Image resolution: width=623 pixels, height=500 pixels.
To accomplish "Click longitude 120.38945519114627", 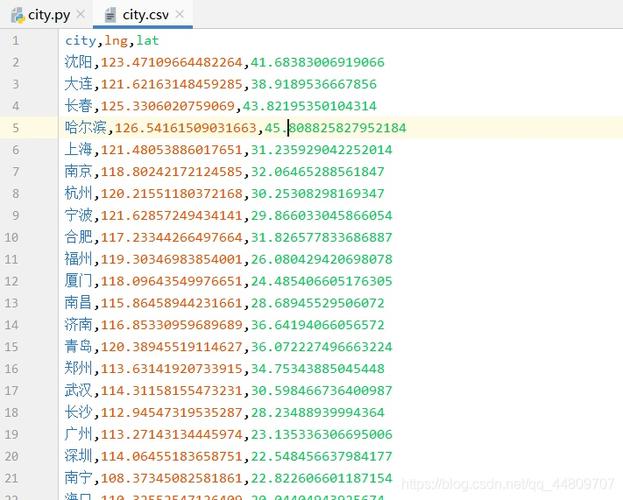I will pos(172,347).
